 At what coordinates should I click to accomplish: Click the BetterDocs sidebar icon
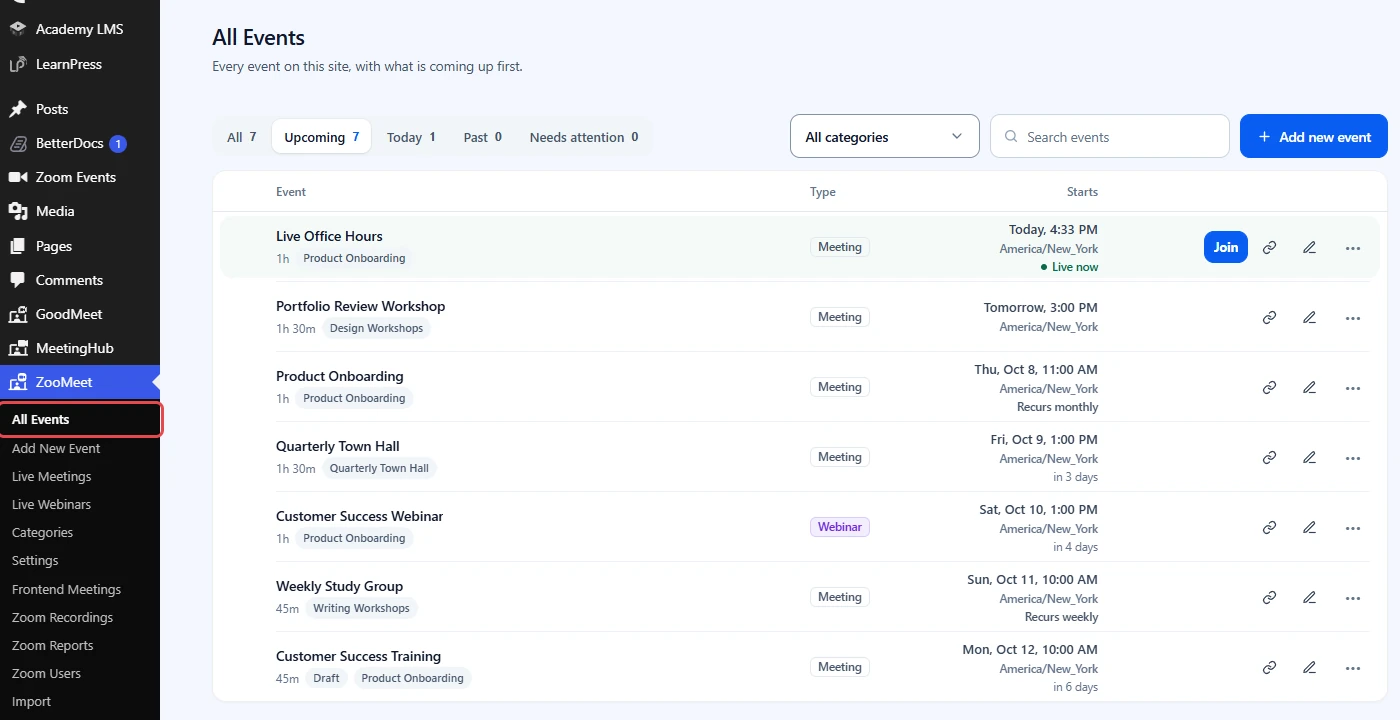[x=18, y=143]
